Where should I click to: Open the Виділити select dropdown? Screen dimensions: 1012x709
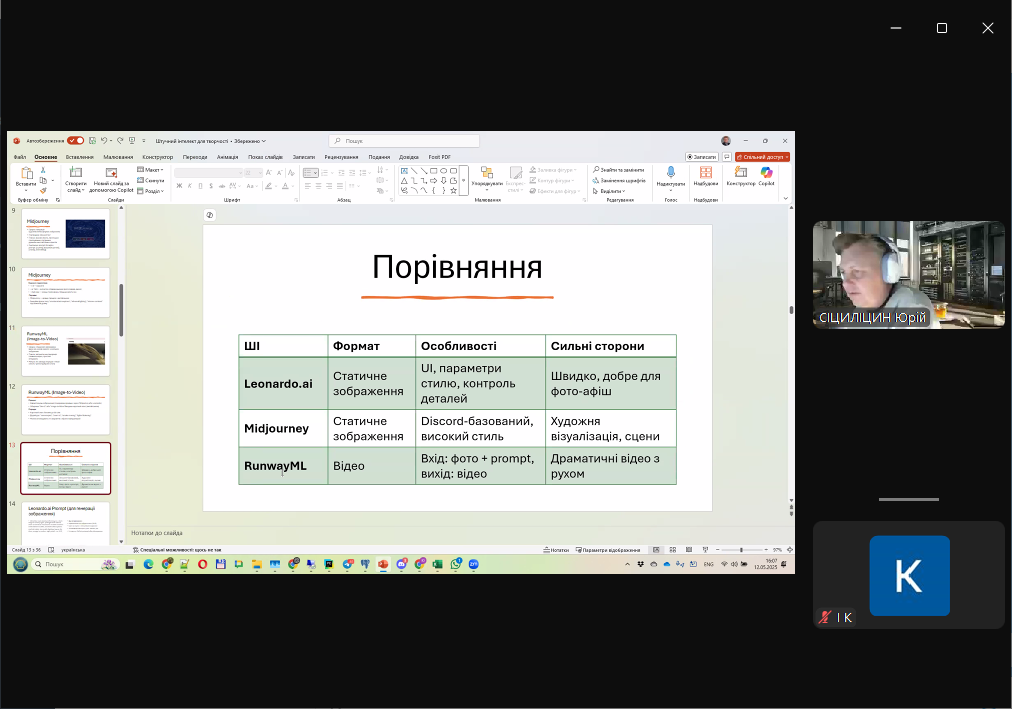tap(609, 191)
